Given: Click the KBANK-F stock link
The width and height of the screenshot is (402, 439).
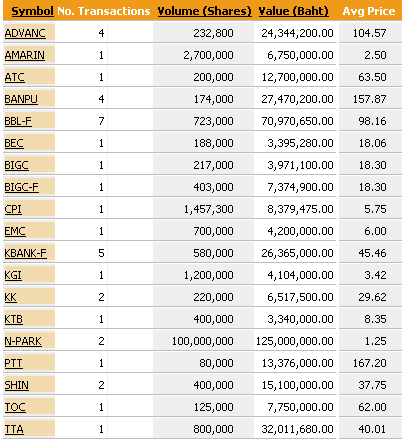Looking at the screenshot, I should pyautogui.click(x=25, y=253).
